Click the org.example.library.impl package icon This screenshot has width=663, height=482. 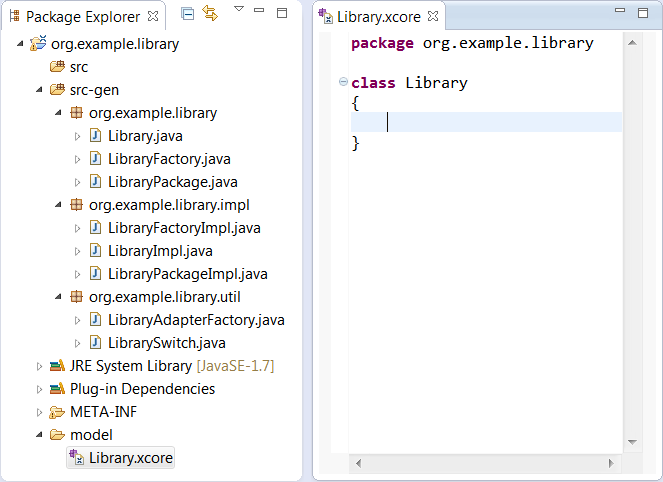click(x=77, y=205)
